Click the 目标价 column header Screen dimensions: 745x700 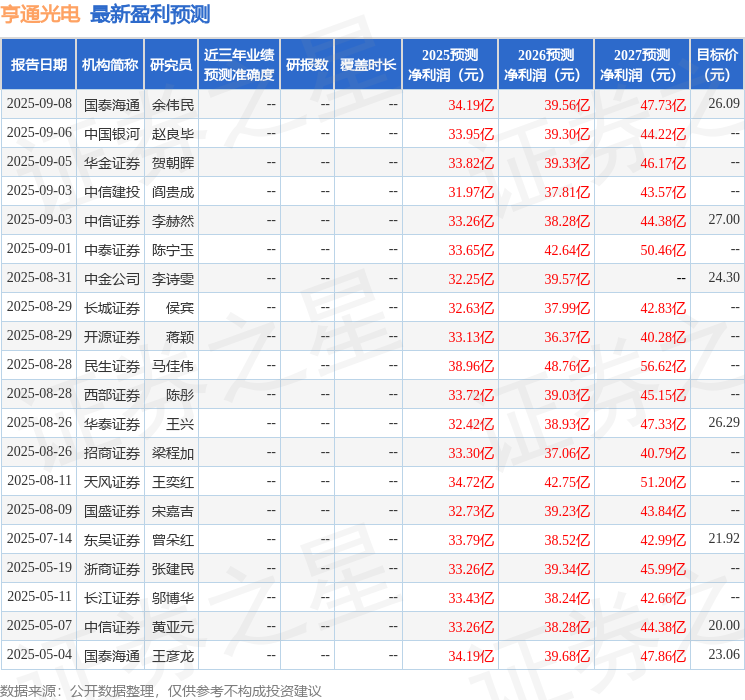coord(717,64)
